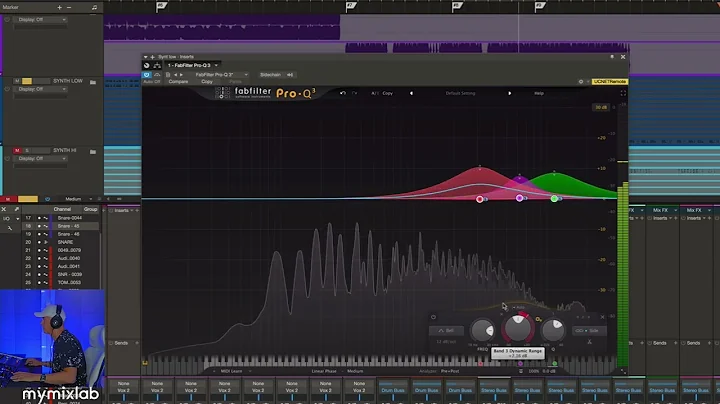The image size is (720, 404).
Task: Toggle the Sidechain button
Action: click(x=270, y=75)
